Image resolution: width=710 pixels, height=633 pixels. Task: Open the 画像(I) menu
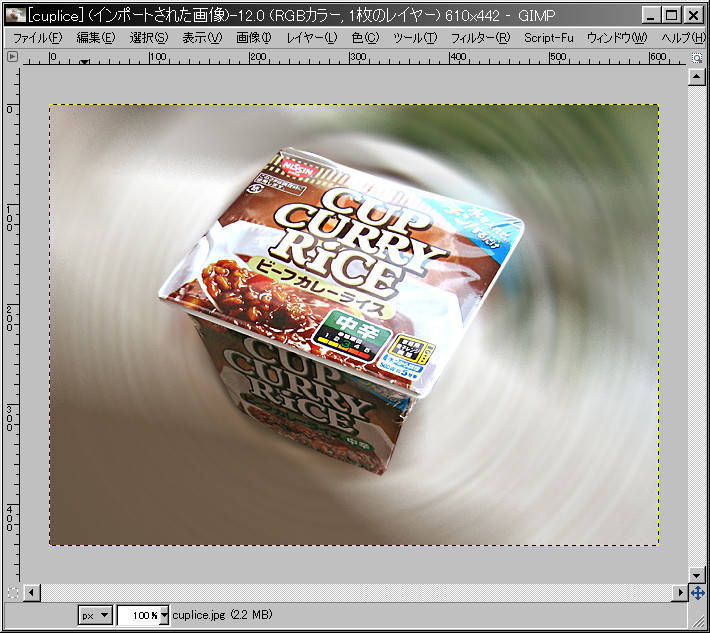[254, 38]
